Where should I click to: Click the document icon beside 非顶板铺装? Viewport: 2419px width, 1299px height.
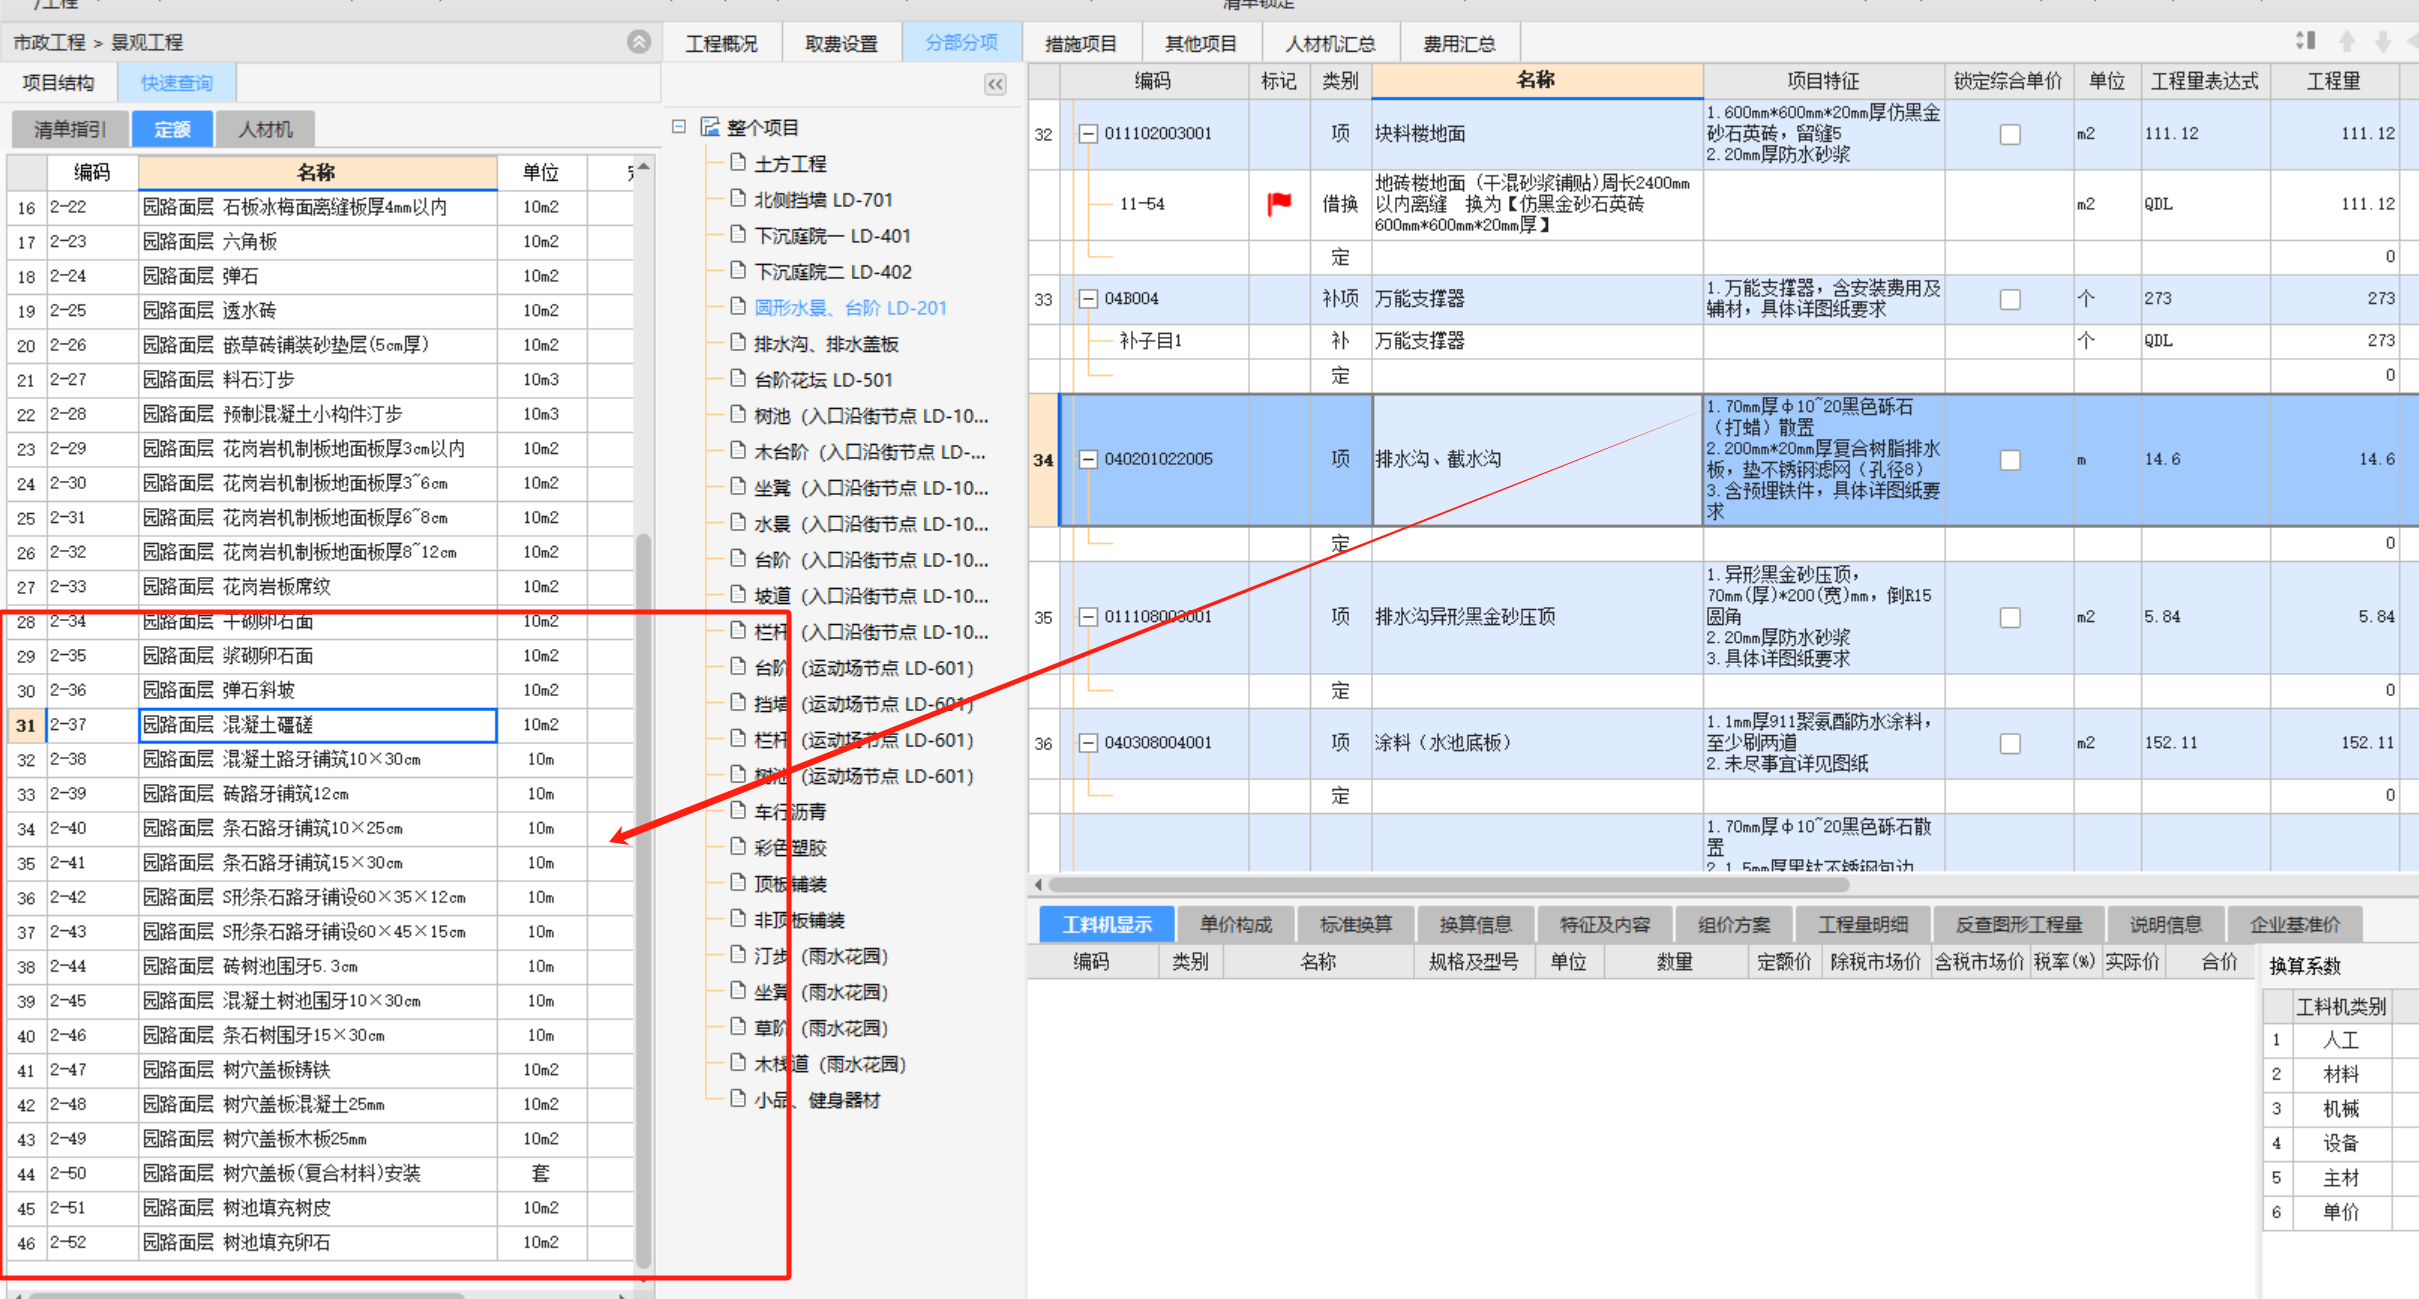point(738,918)
